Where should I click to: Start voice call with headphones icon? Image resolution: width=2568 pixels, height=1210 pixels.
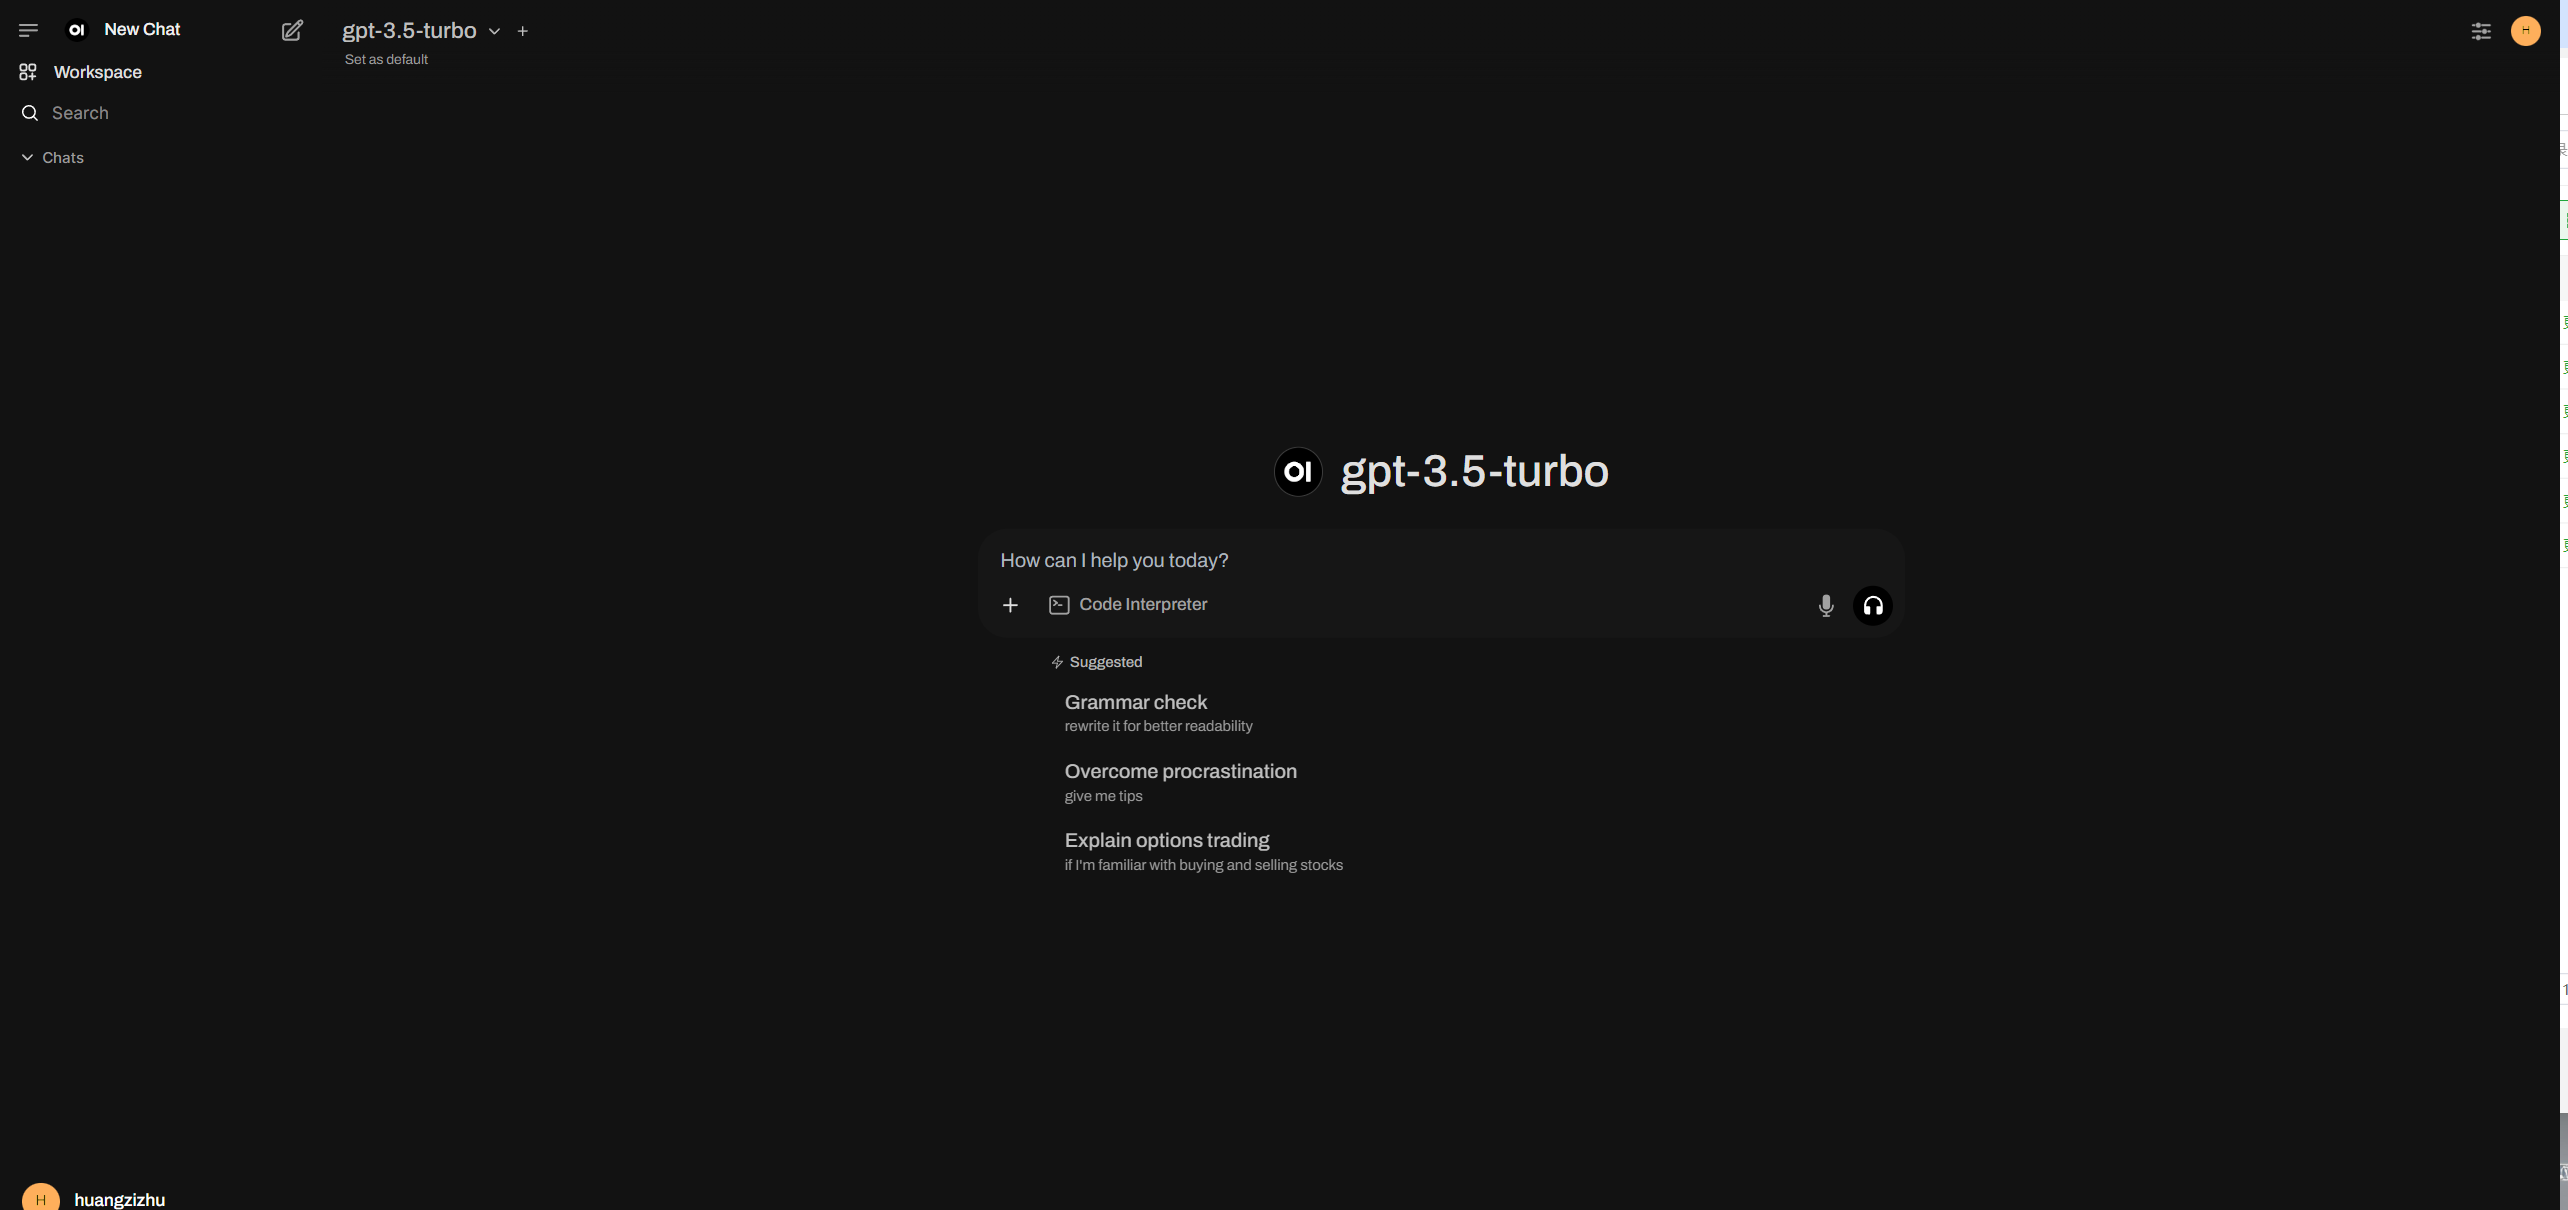1872,606
